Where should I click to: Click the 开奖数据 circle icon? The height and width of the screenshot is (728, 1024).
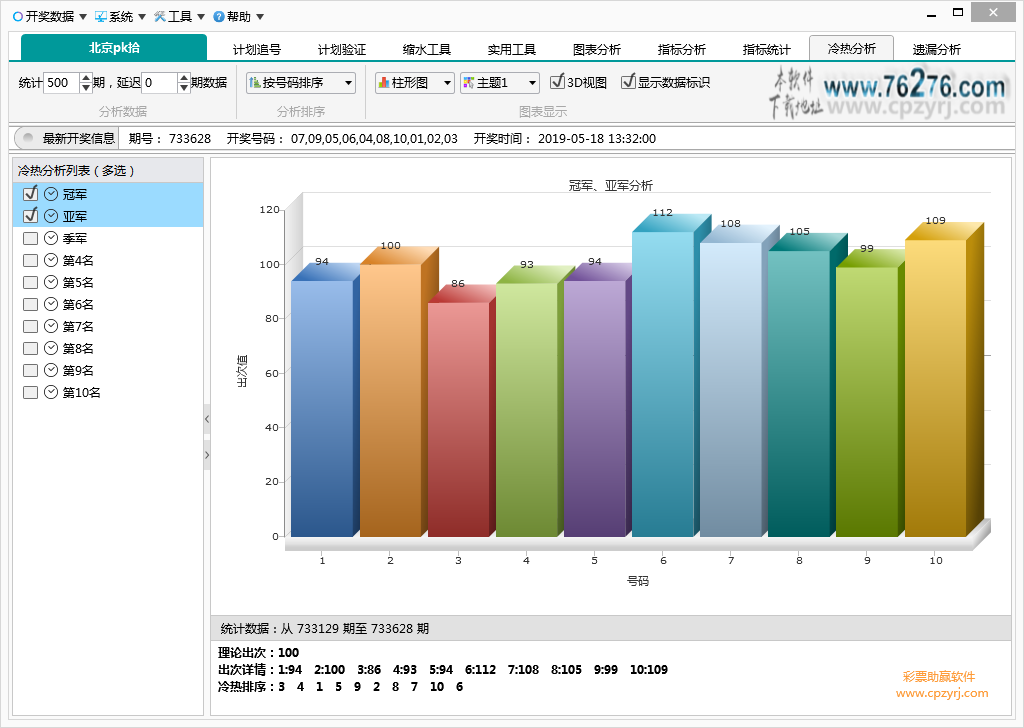[18, 16]
